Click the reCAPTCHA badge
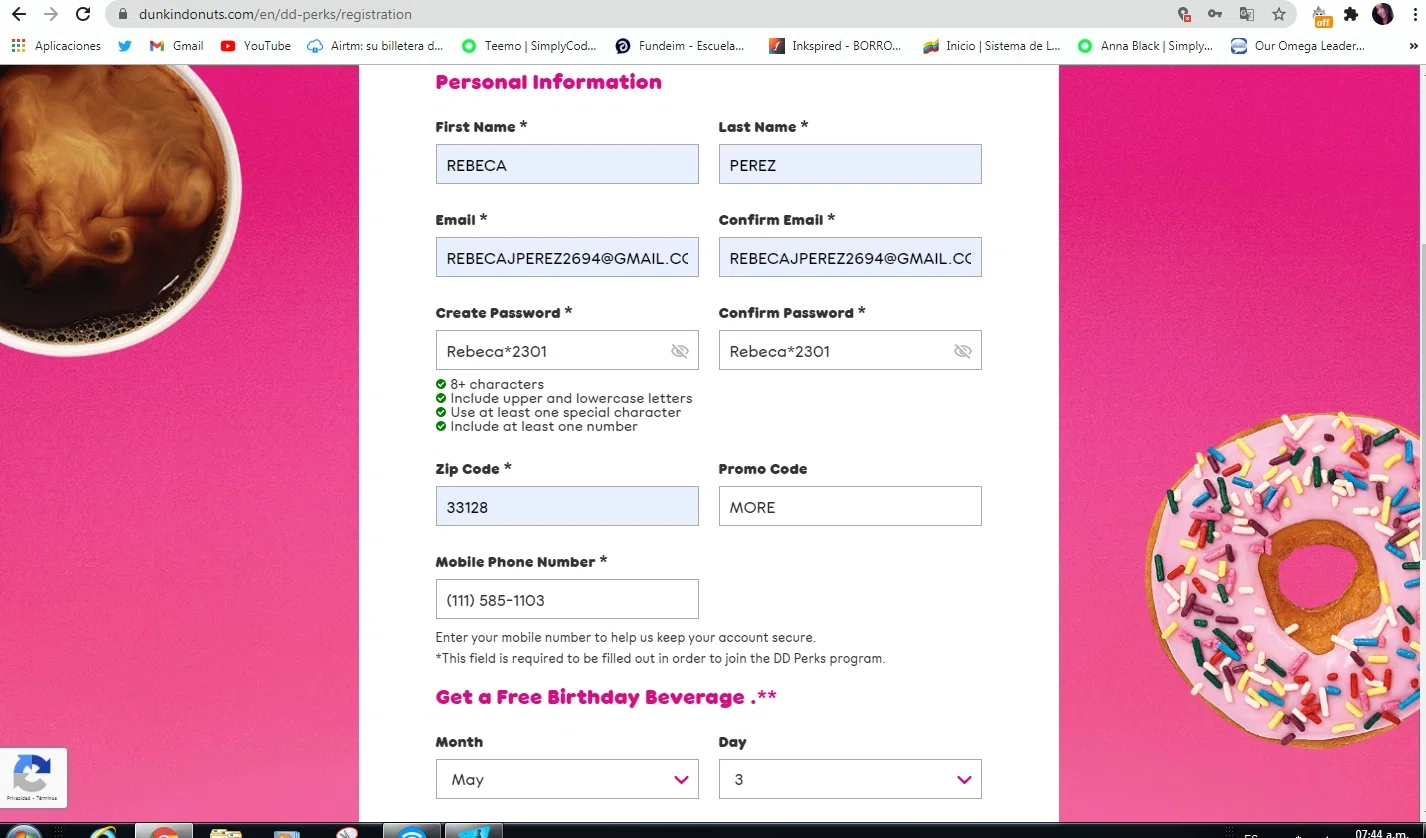 33,777
